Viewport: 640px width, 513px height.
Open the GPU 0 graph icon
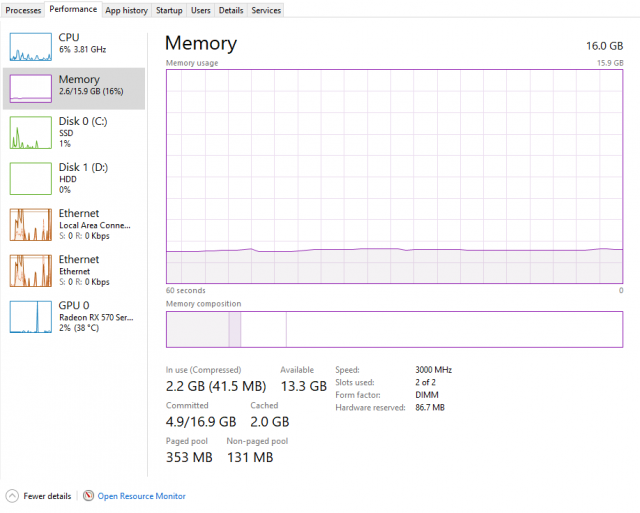[30, 316]
